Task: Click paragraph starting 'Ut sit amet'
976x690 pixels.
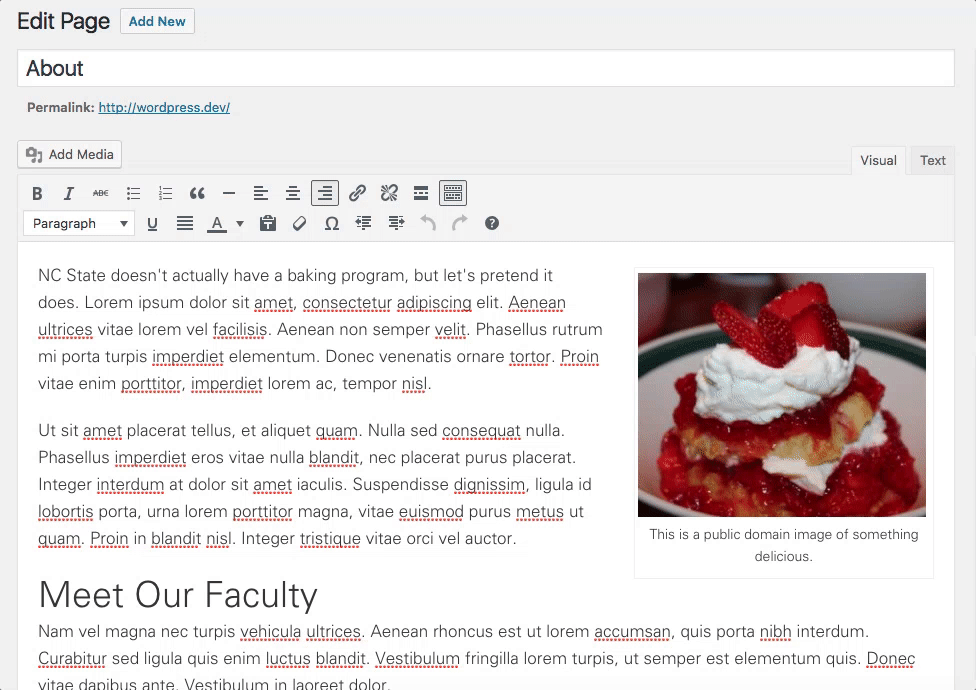Action: point(315,484)
